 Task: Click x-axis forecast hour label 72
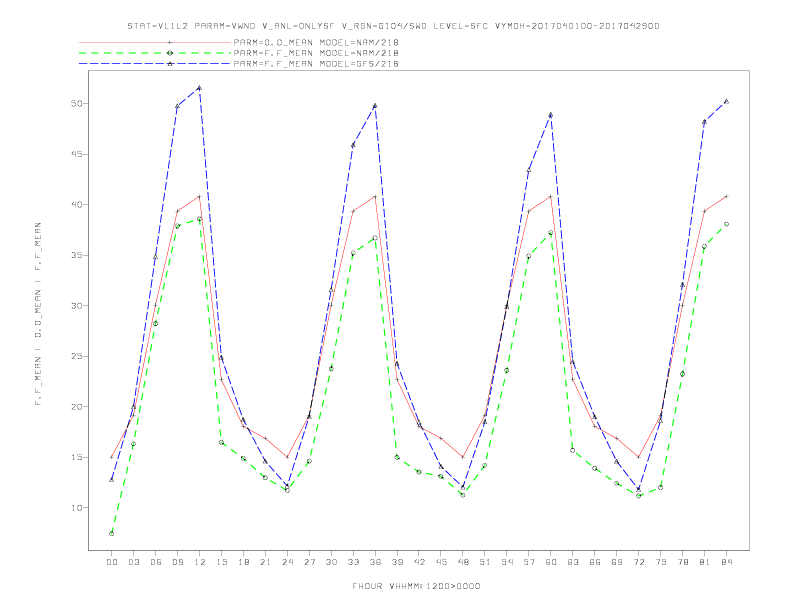coord(639,562)
